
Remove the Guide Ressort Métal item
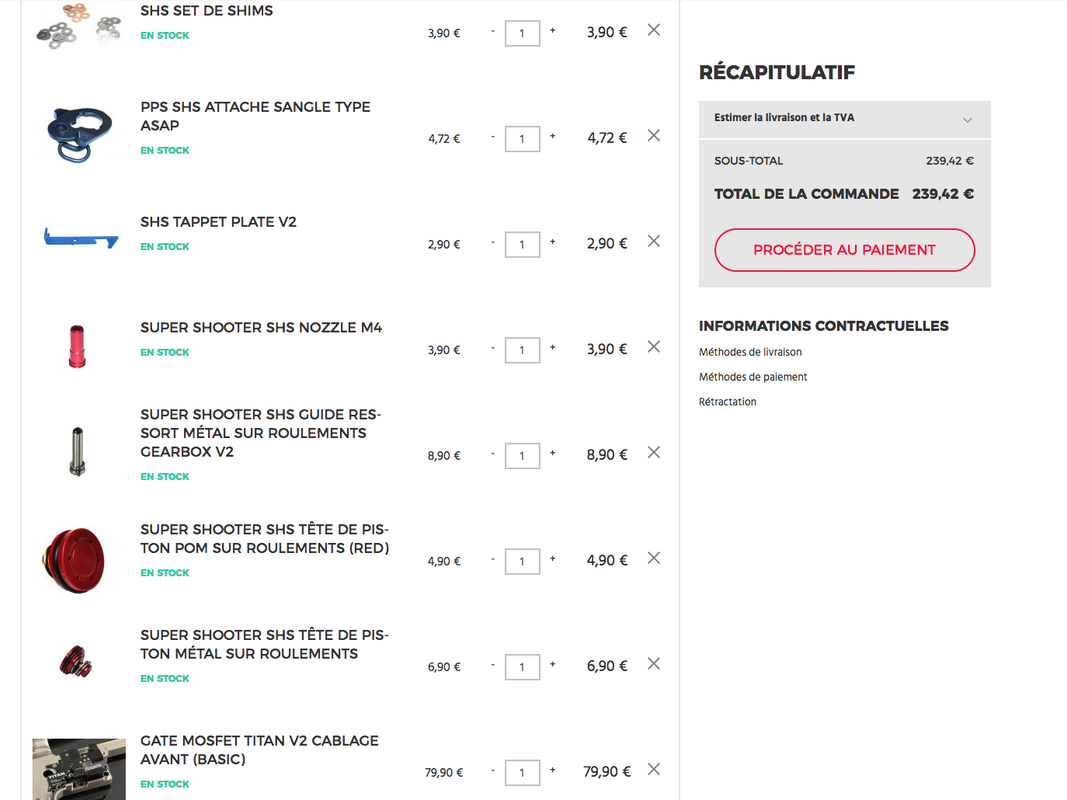click(654, 452)
